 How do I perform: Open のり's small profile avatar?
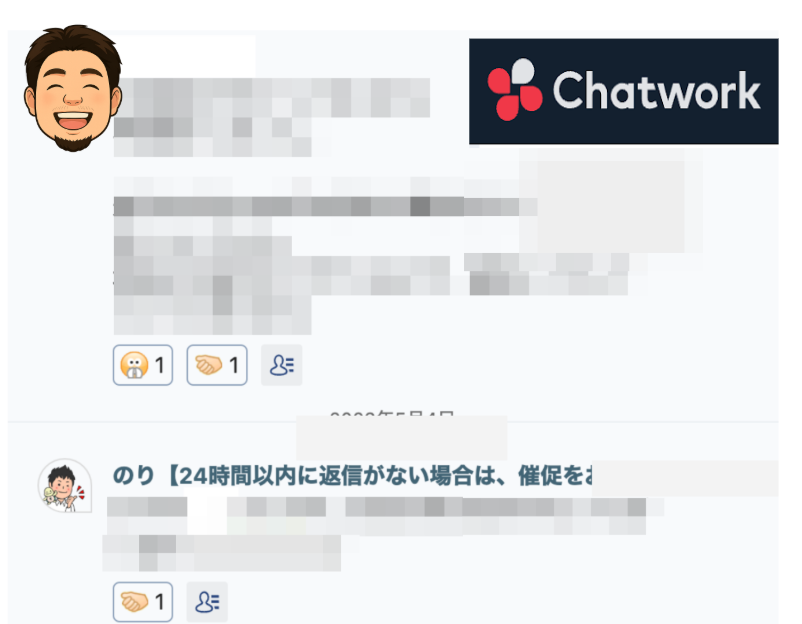pos(65,485)
